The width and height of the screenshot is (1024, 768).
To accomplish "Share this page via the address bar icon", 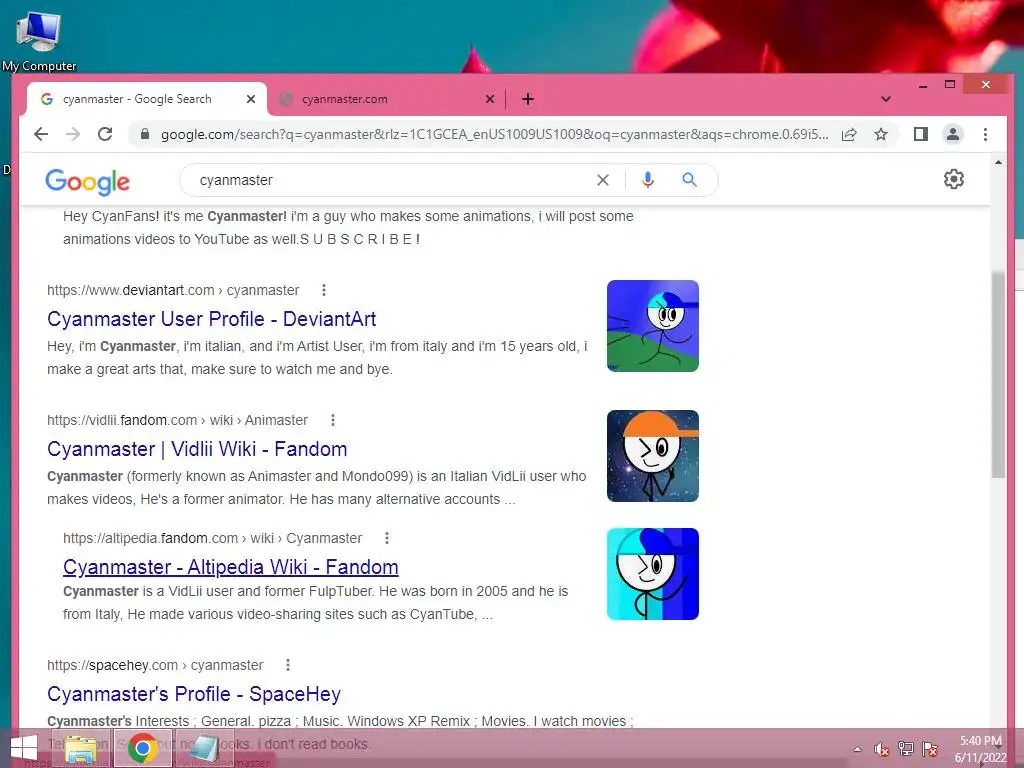I will tap(849, 135).
